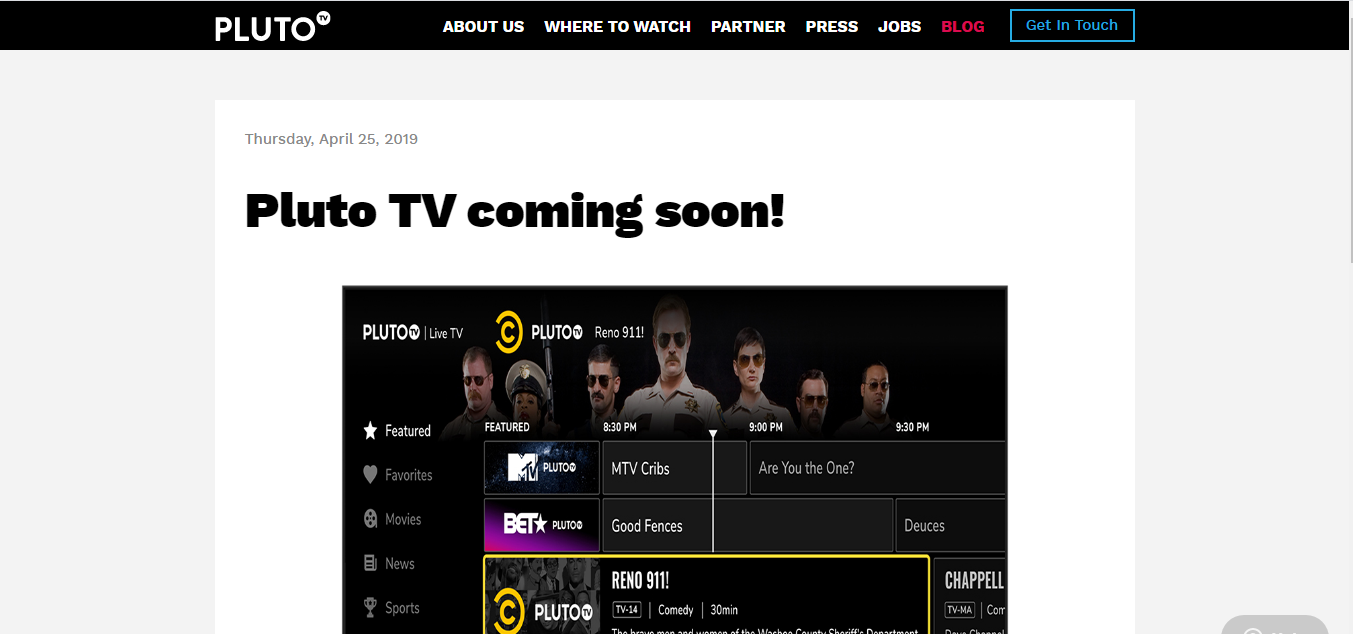Go to the Blog page
1353x634 pixels.
(963, 27)
